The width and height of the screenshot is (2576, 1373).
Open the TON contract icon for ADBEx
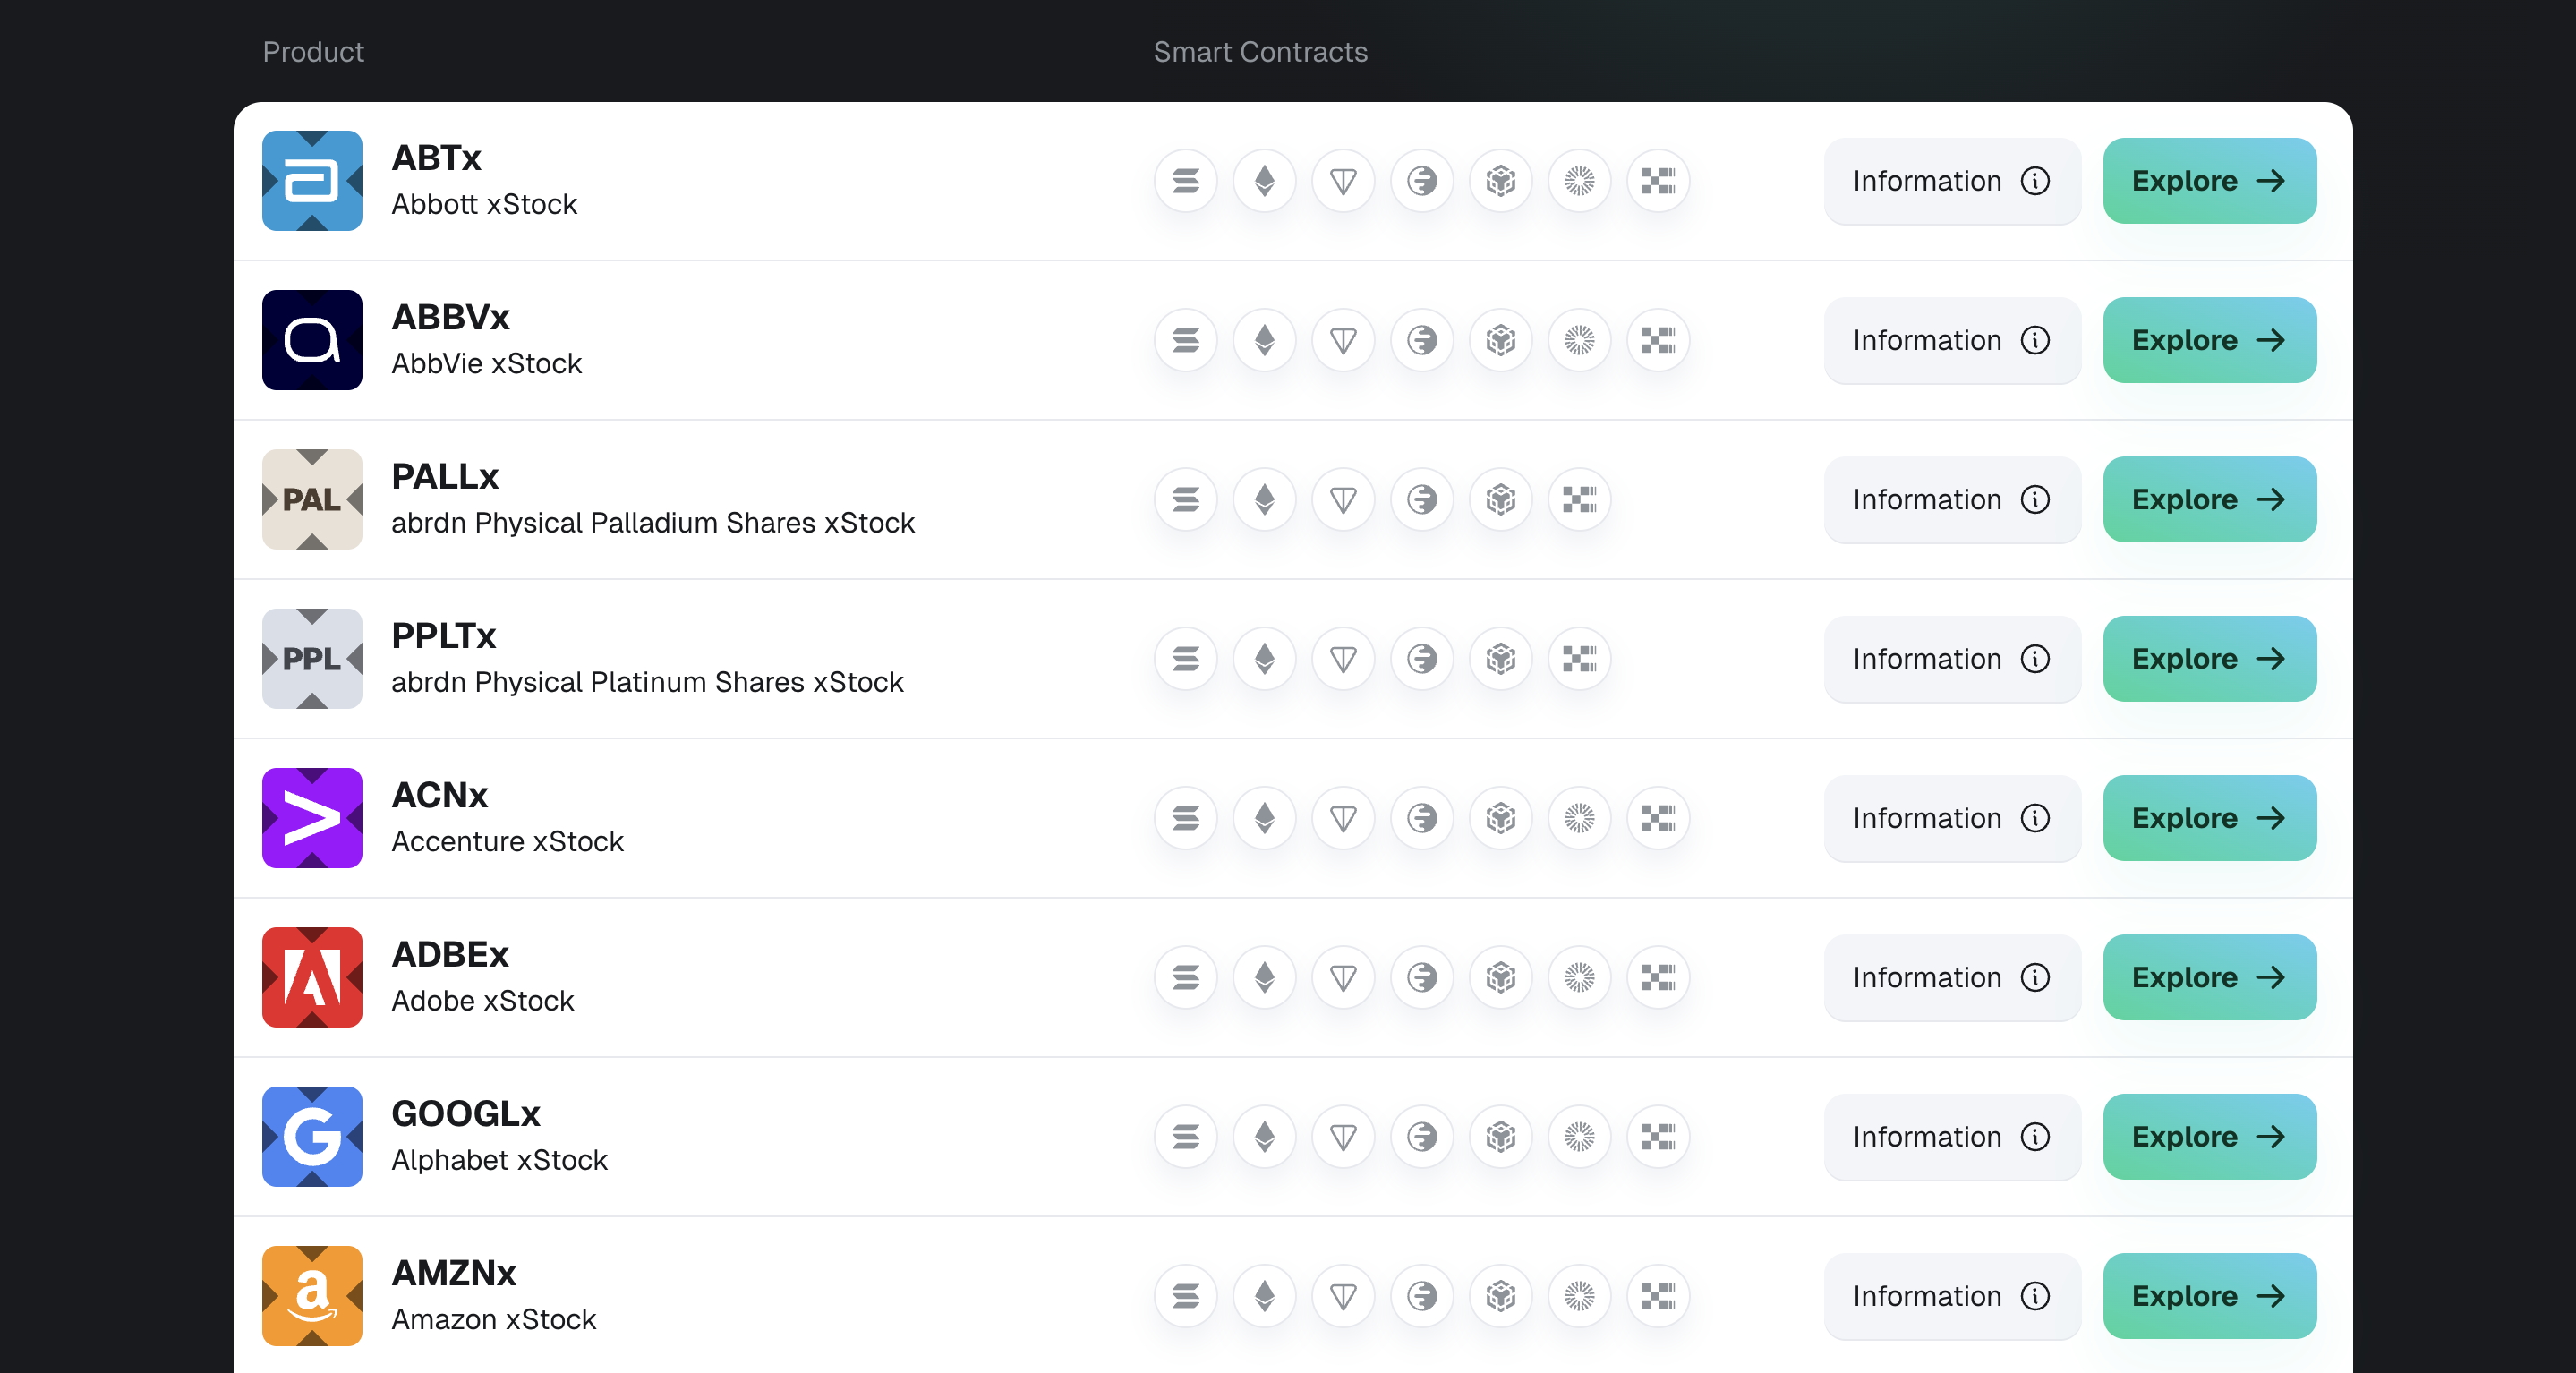(x=1343, y=977)
